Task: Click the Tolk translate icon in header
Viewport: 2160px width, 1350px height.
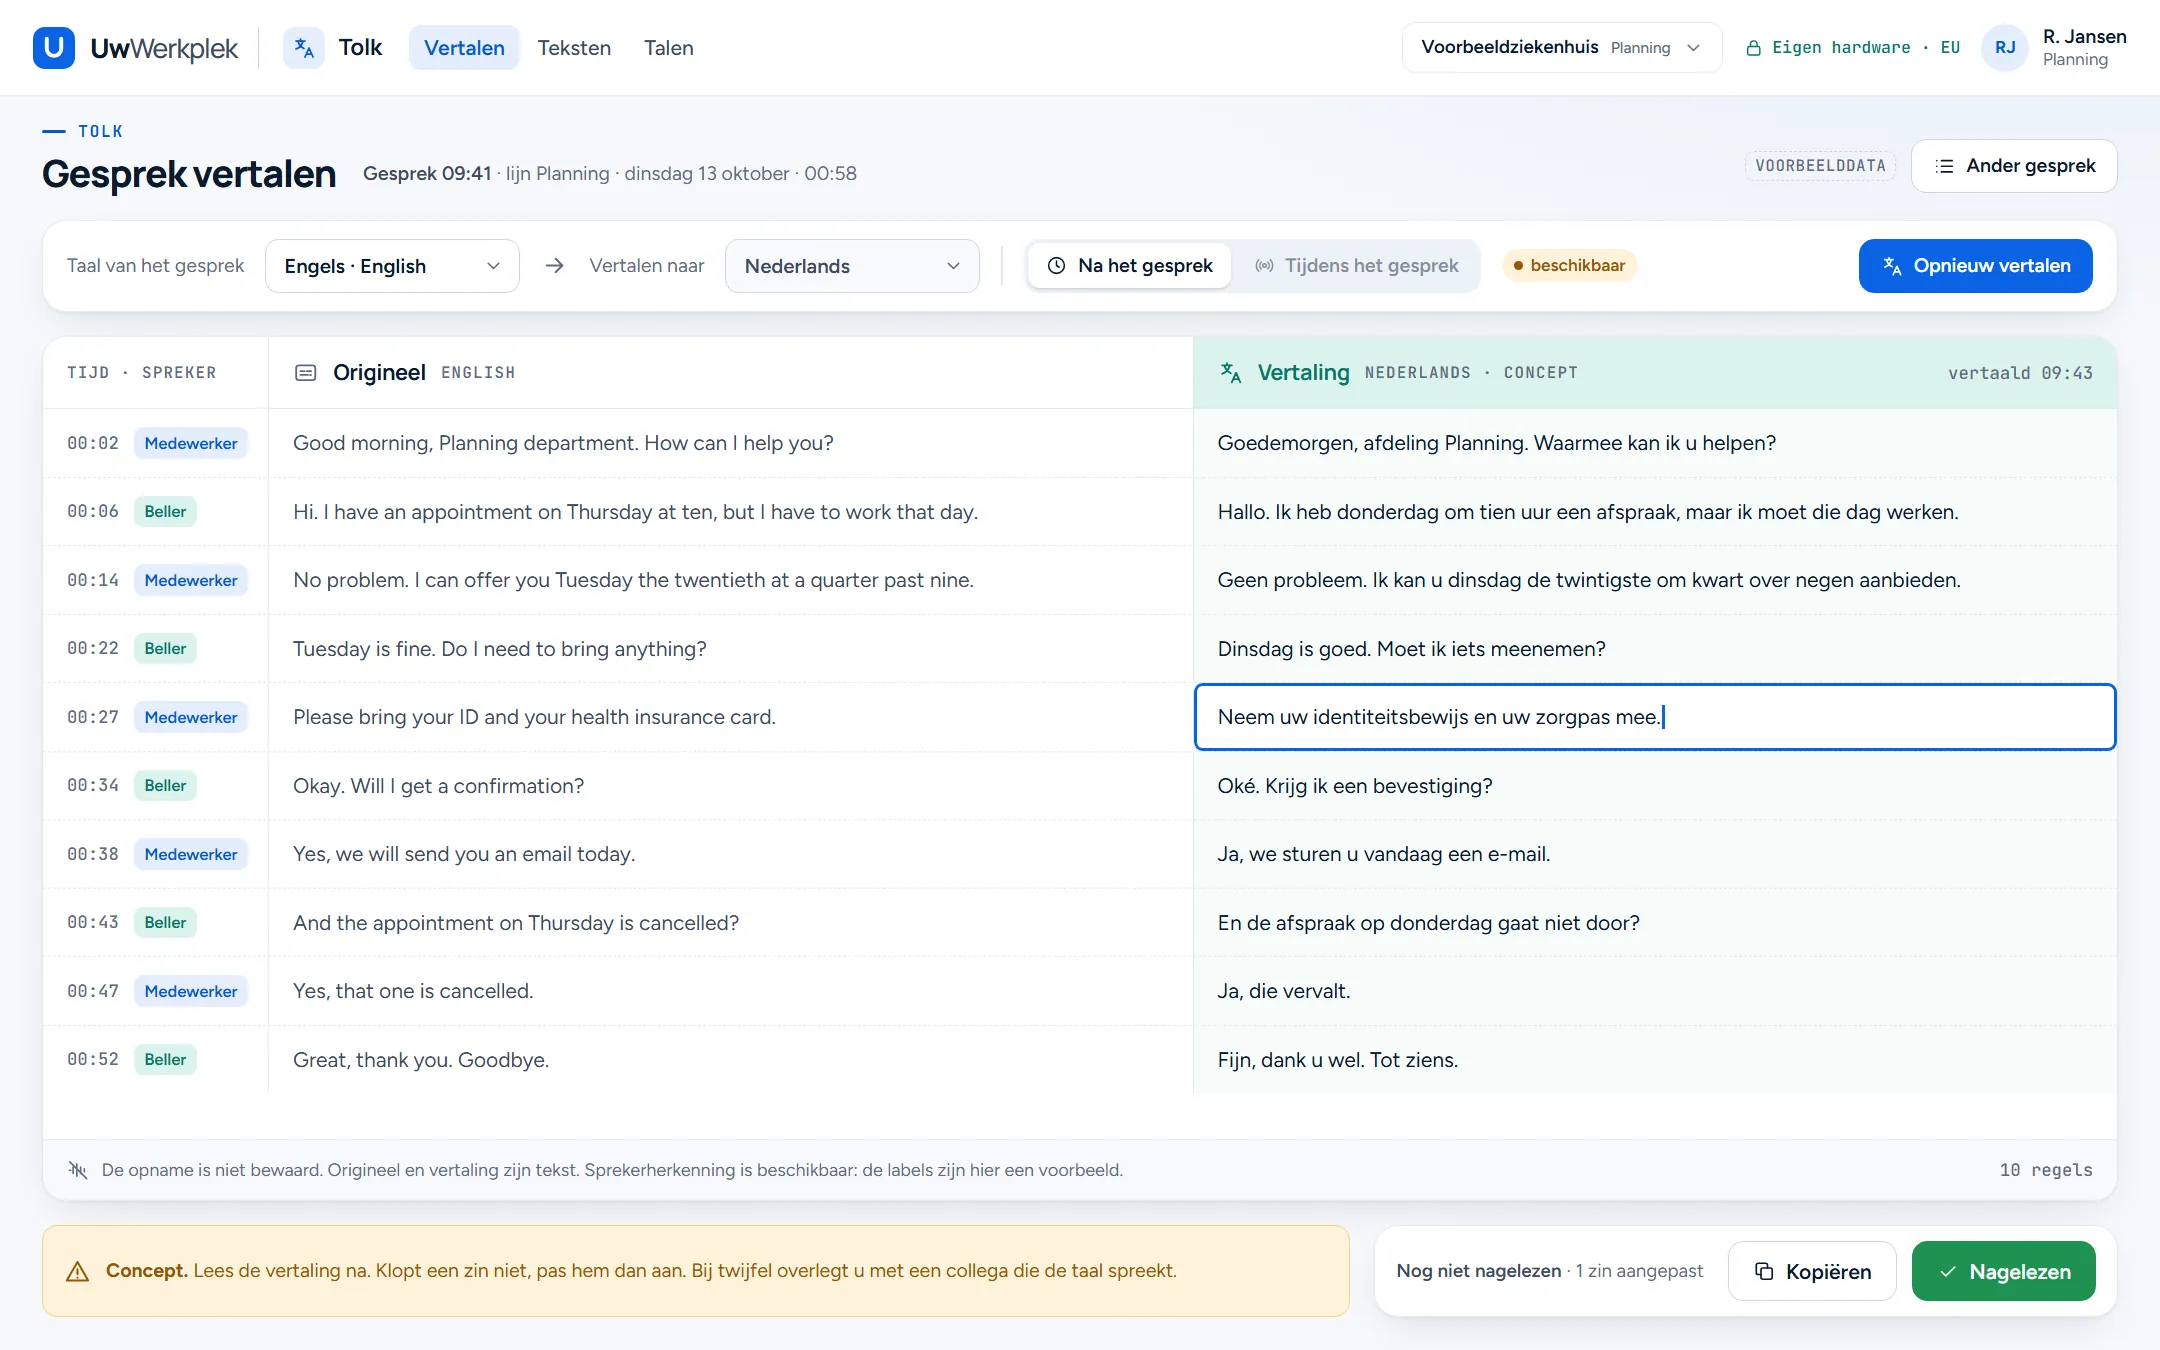Action: coord(304,48)
